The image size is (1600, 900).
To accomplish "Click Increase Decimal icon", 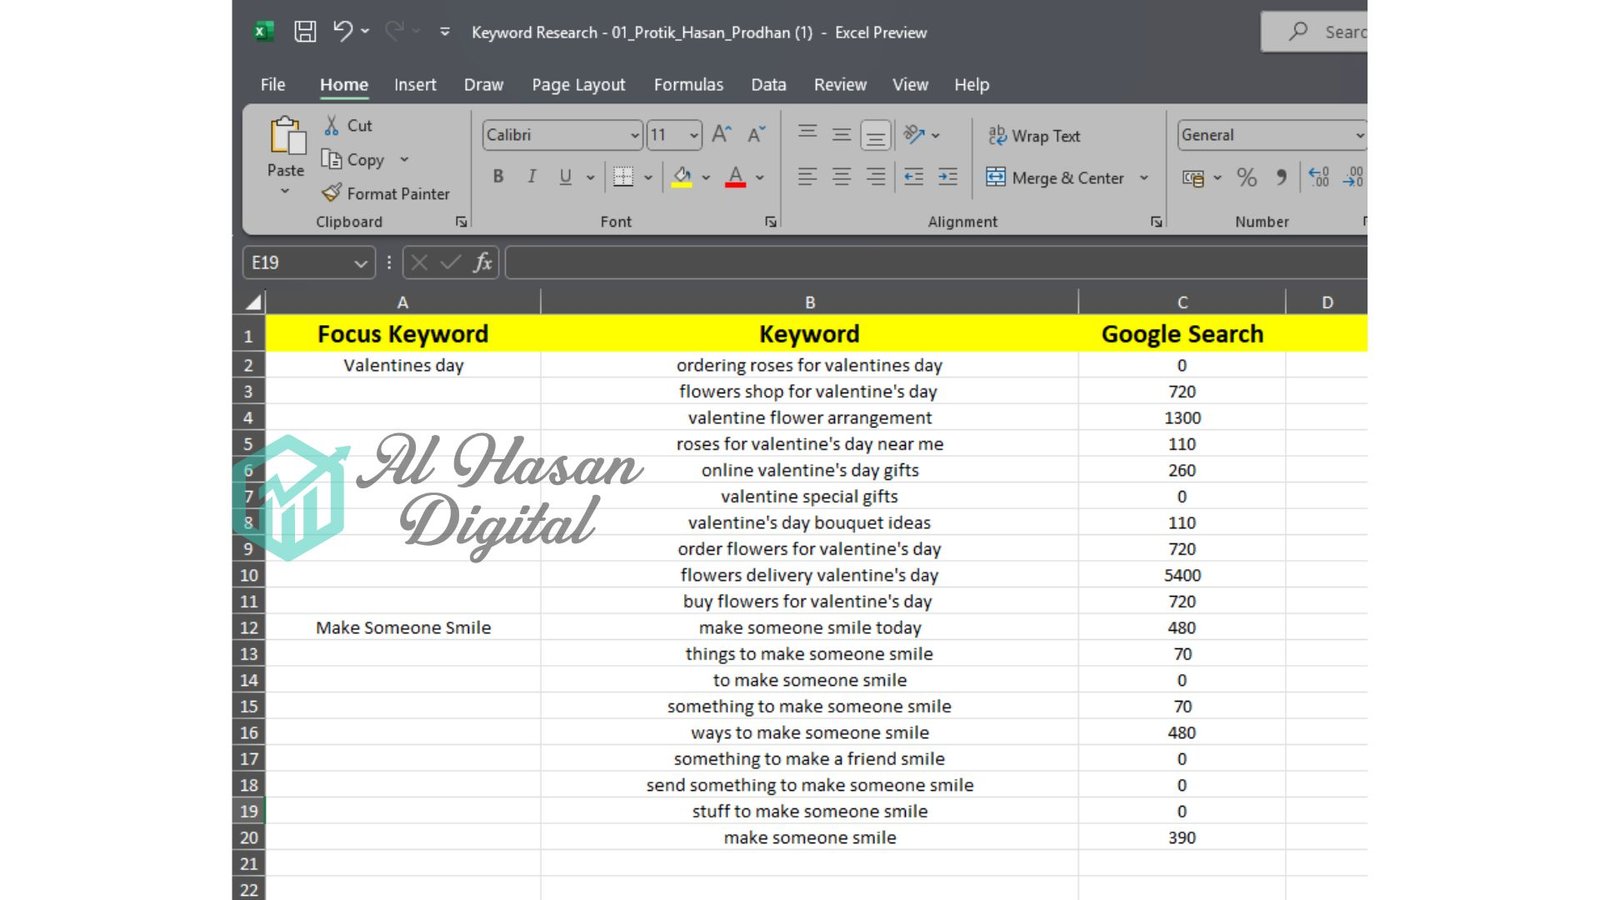I will 1319,177.
